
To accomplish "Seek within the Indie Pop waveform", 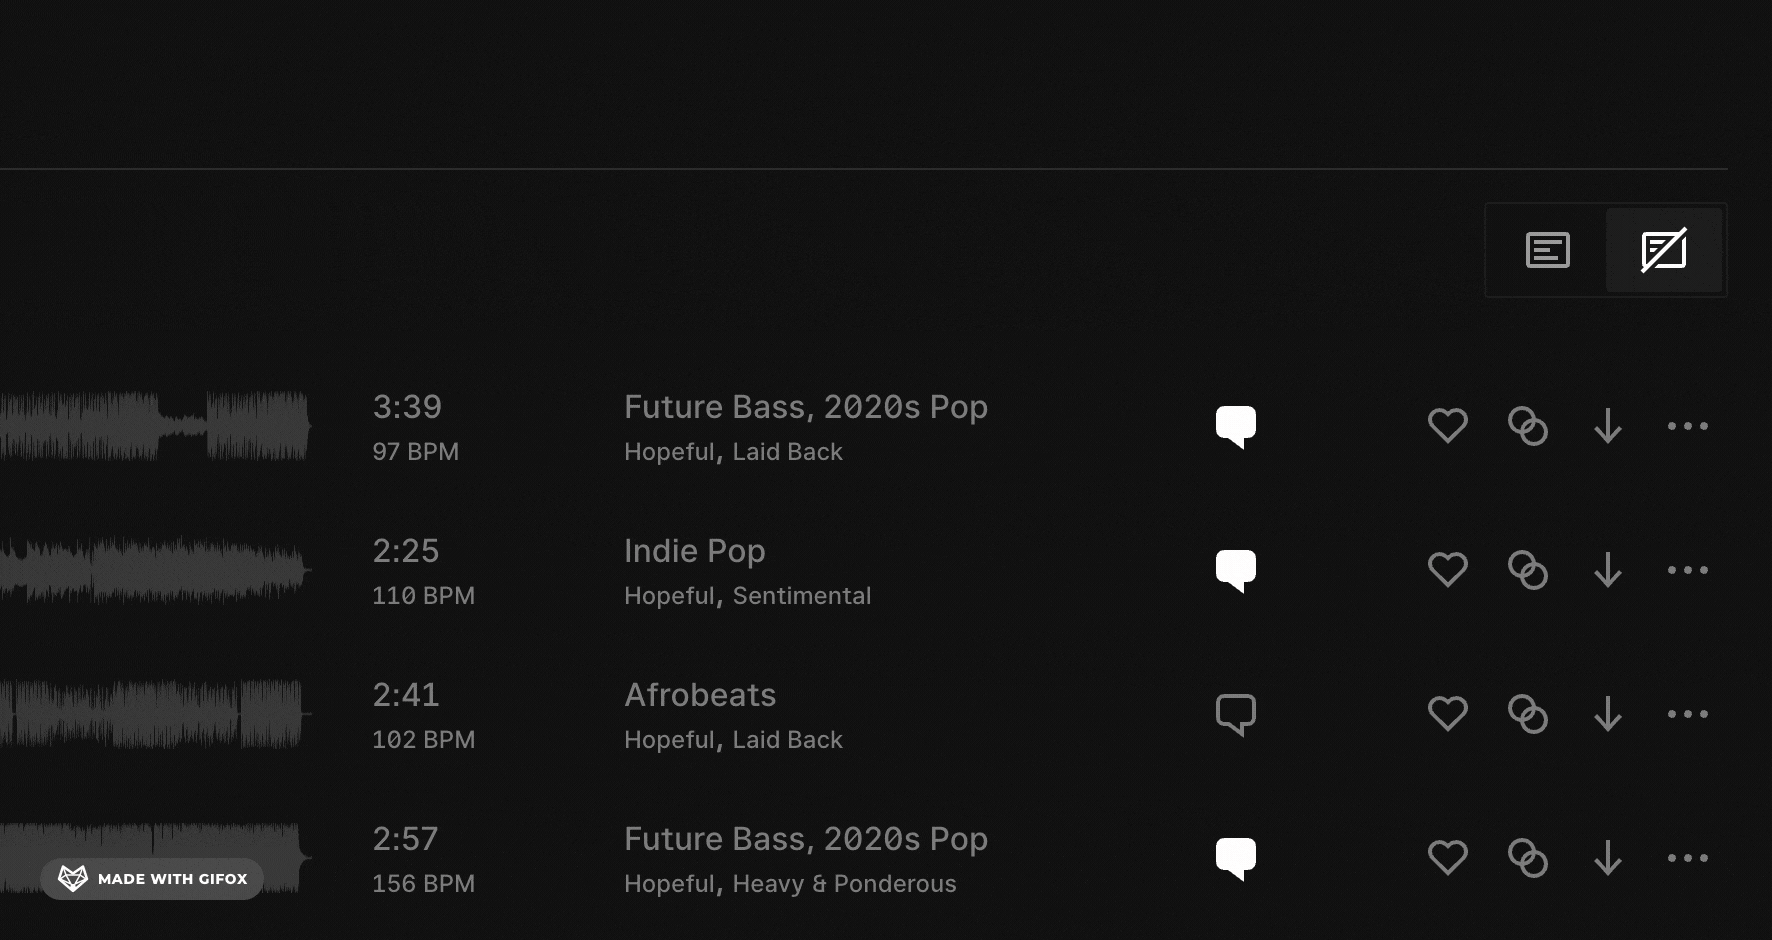I will [x=155, y=570].
